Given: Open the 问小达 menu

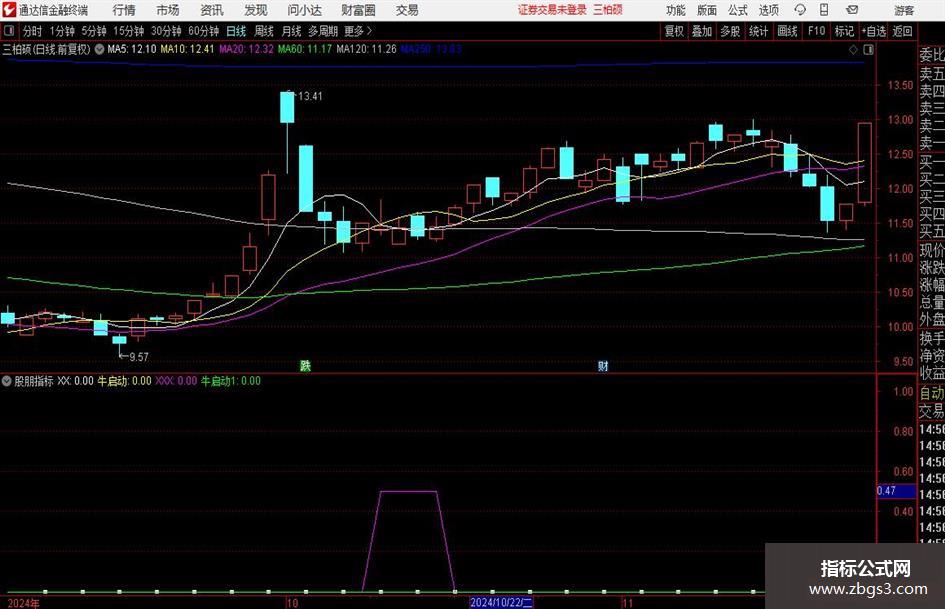Looking at the screenshot, I should pyautogui.click(x=304, y=10).
